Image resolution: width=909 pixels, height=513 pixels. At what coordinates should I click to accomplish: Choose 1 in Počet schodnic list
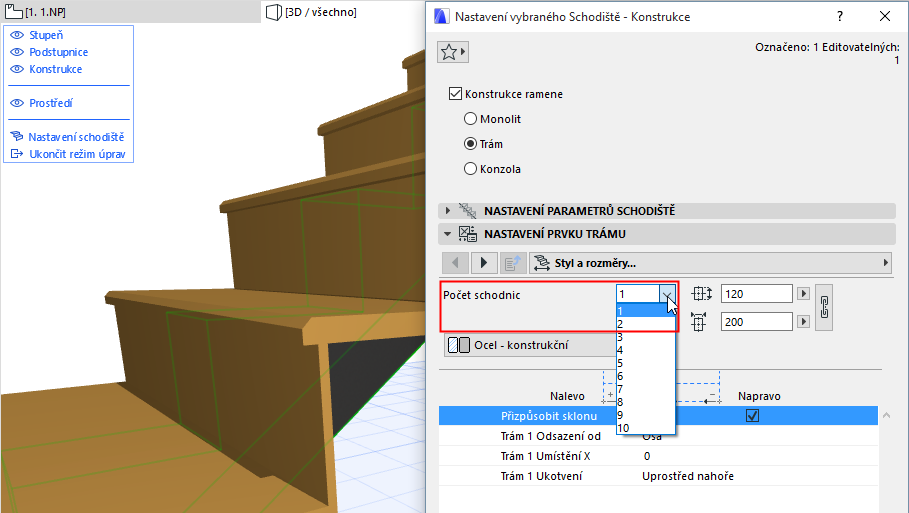pyautogui.click(x=646, y=311)
